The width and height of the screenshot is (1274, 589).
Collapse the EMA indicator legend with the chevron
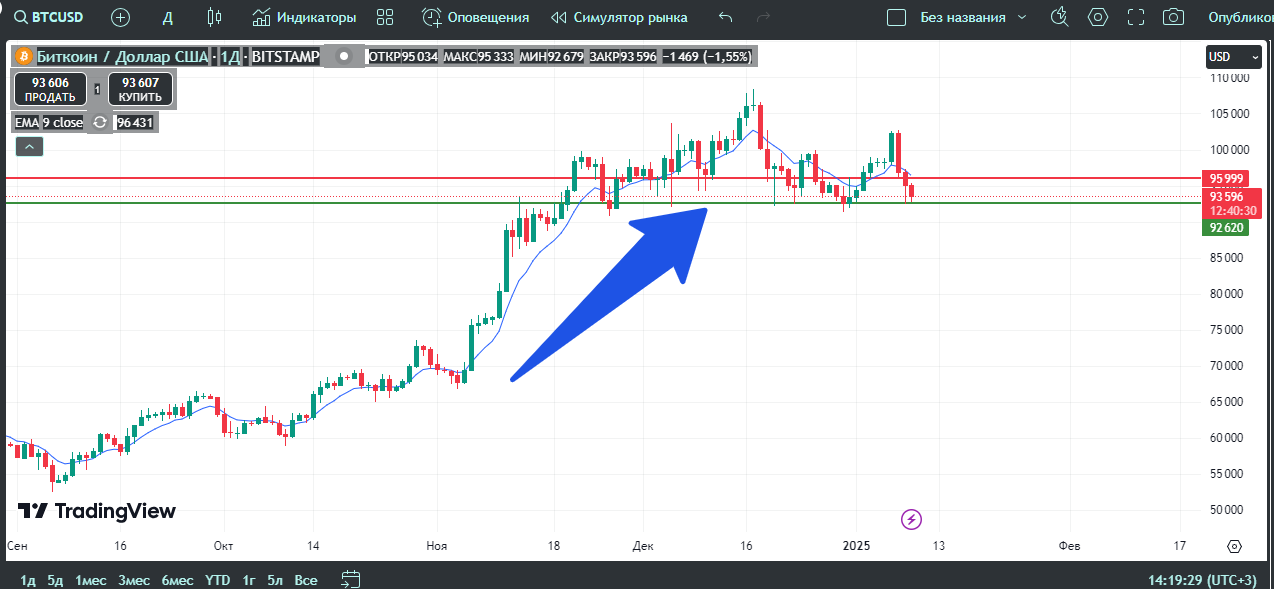(x=29, y=146)
